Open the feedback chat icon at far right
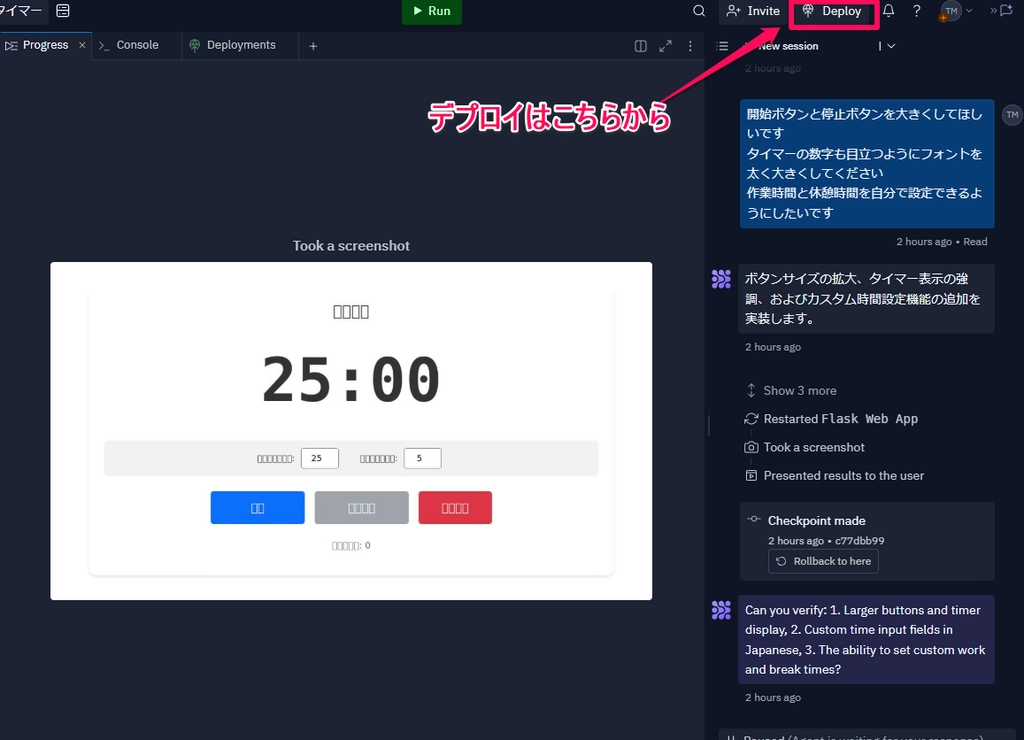 click(1005, 11)
